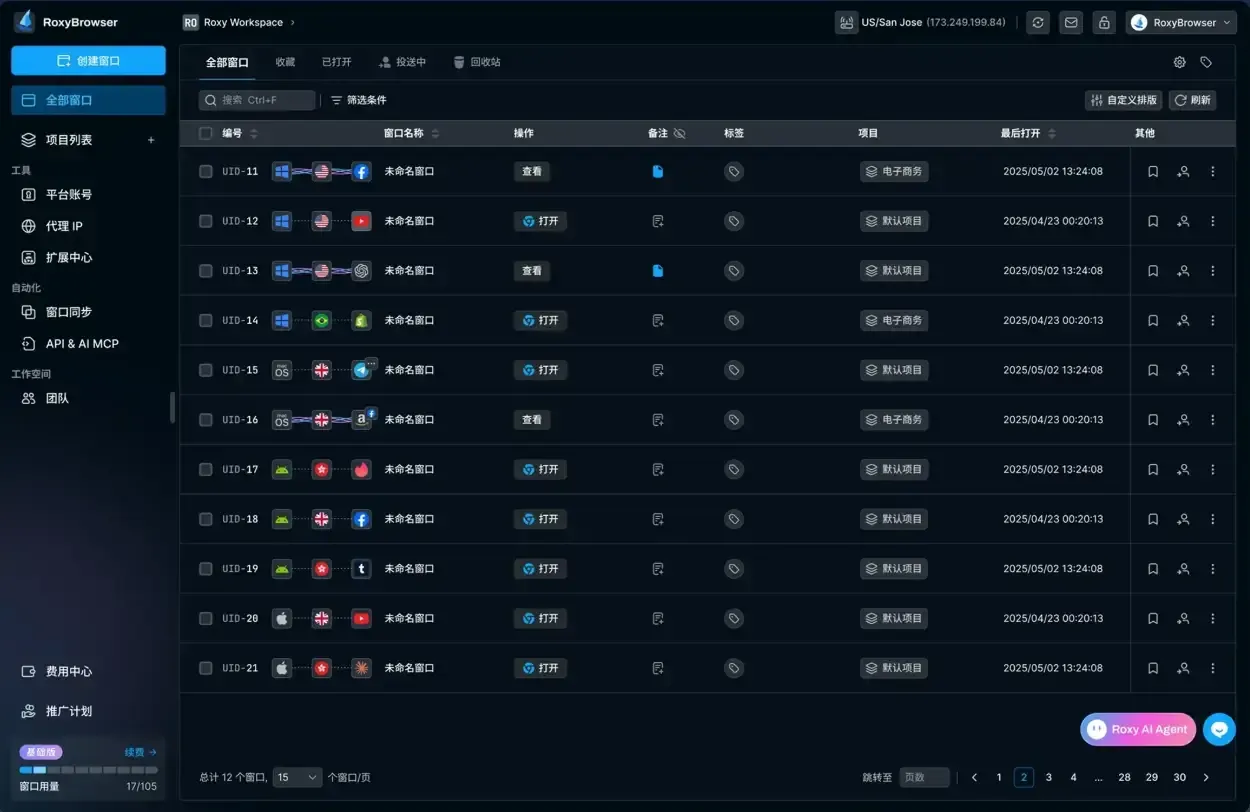1250x812 pixels.
Task: Click the lock icon in top header
Action: pyautogui.click(x=1103, y=23)
